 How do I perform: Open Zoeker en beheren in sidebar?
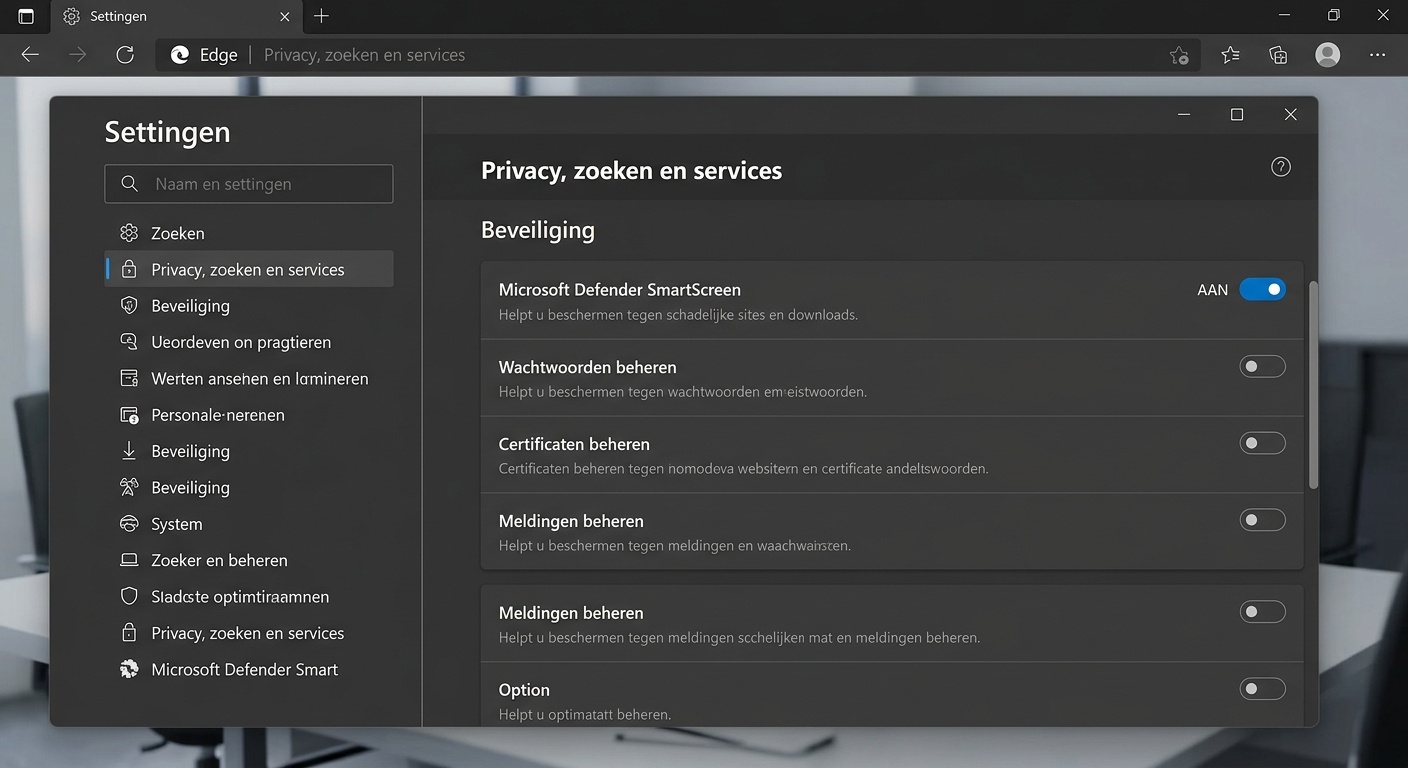pyautogui.click(x=249, y=560)
